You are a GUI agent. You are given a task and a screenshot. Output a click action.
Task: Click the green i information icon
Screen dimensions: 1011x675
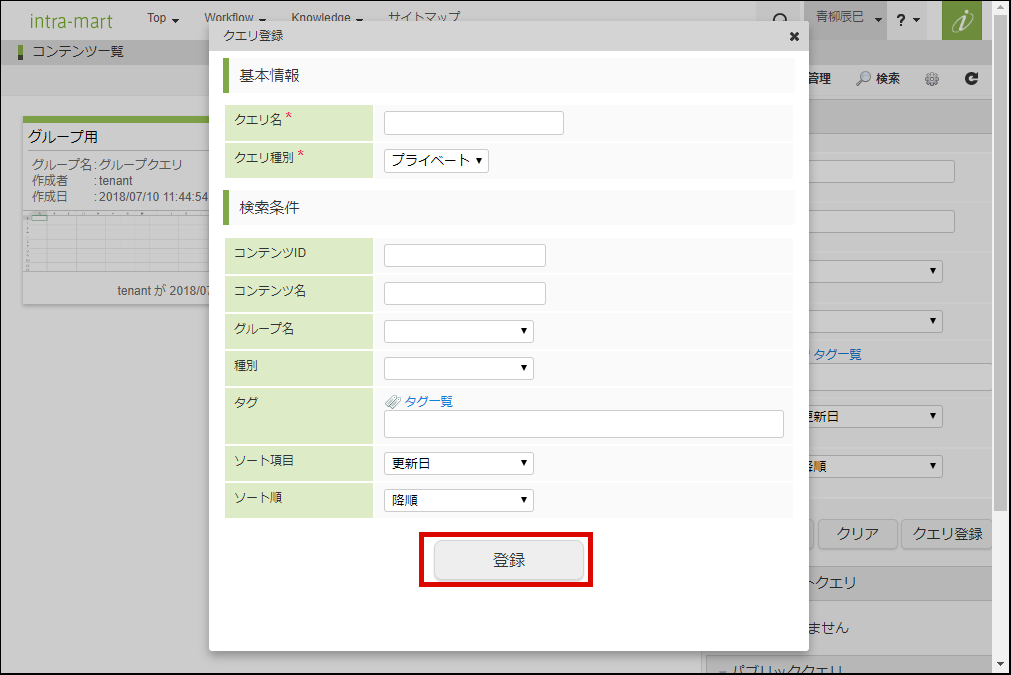click(x=962, y=20)
